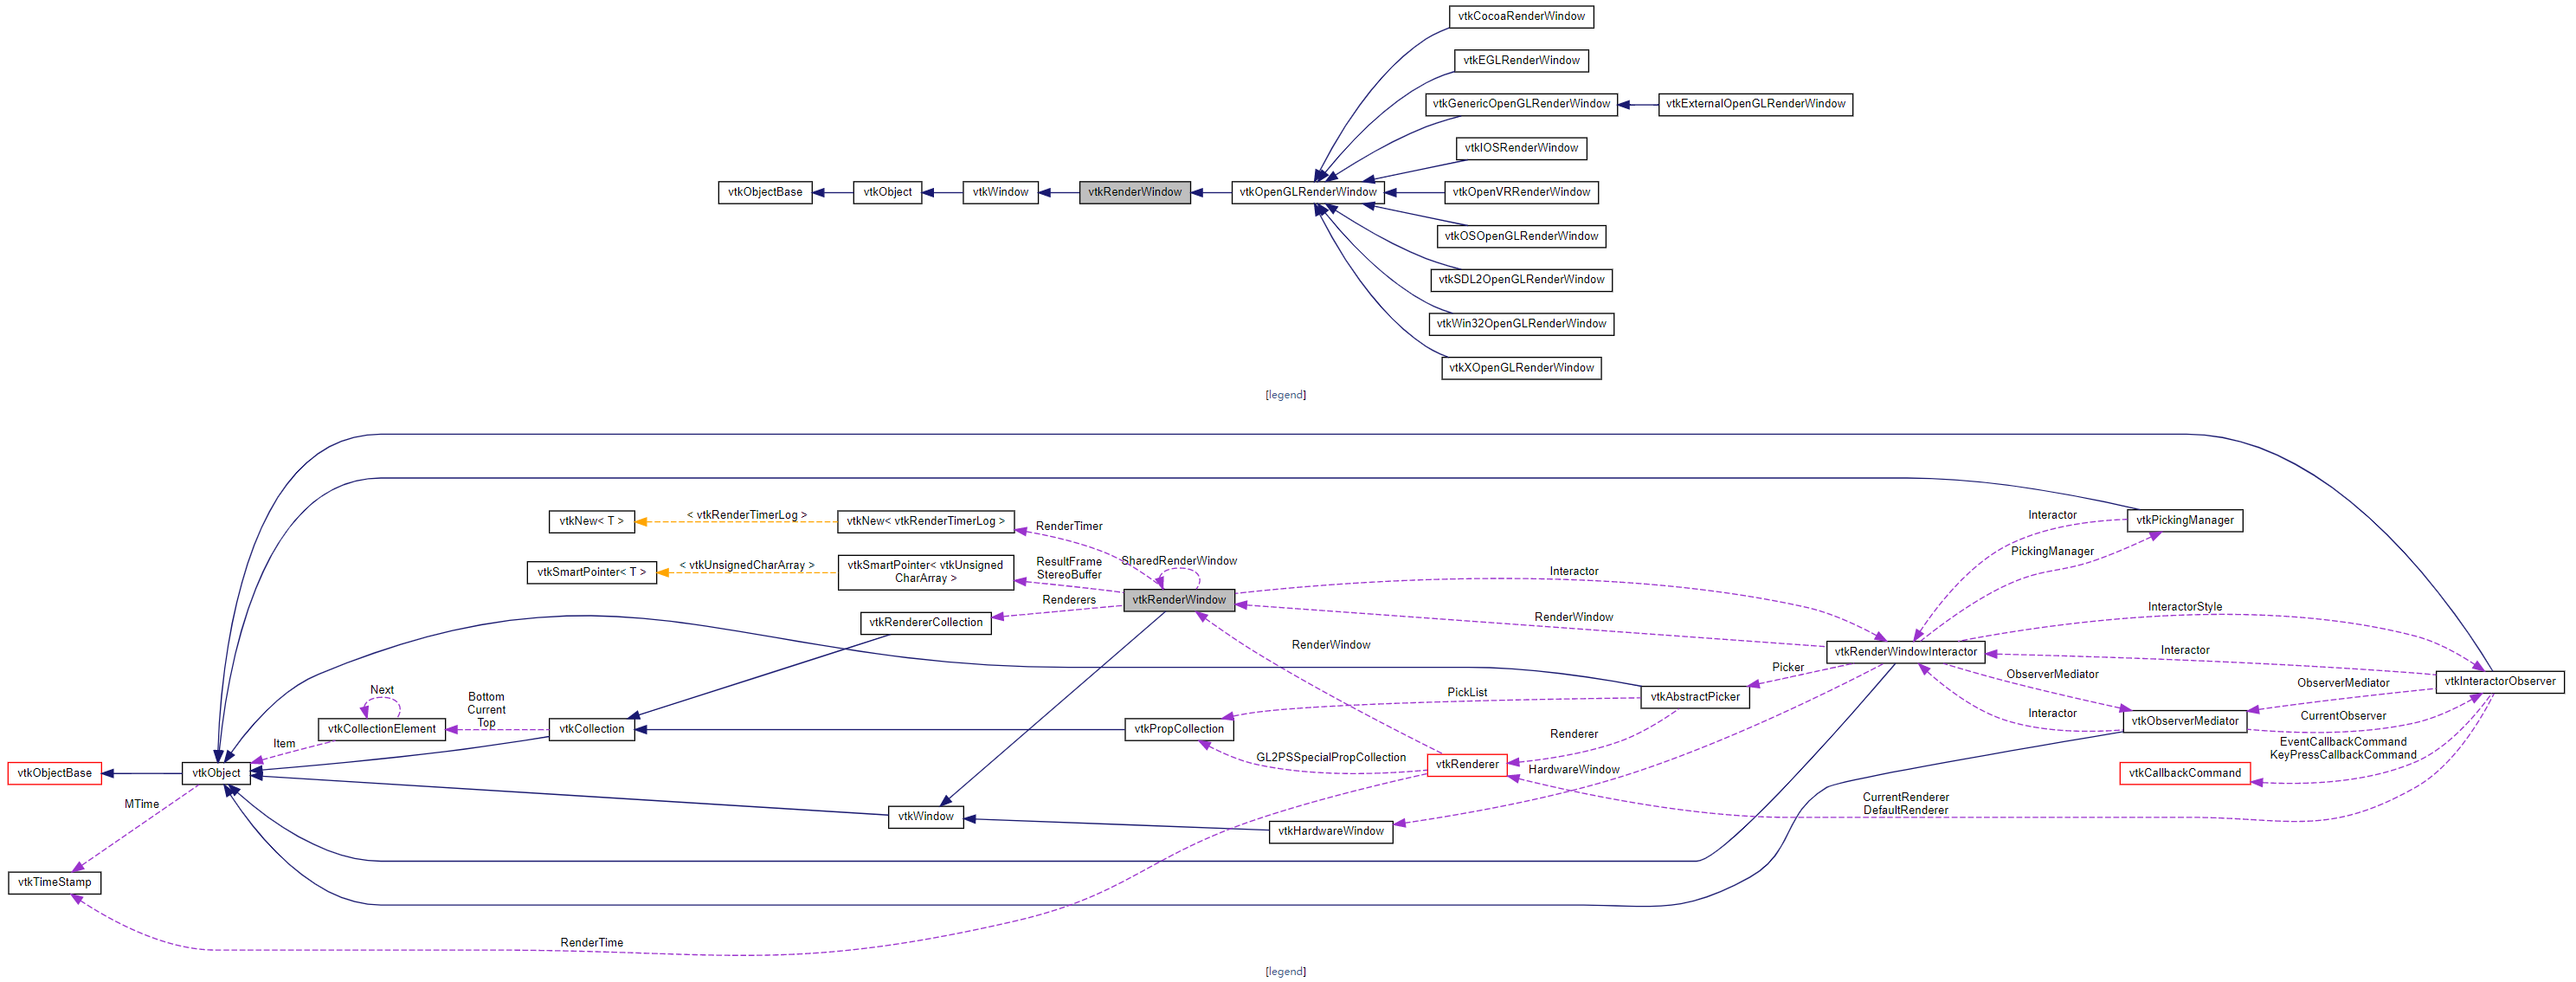Image resolution: width=2576 pixels, height=982 pixels.
Task: Click the lower legend link
Action: (x=1285, y=971)
